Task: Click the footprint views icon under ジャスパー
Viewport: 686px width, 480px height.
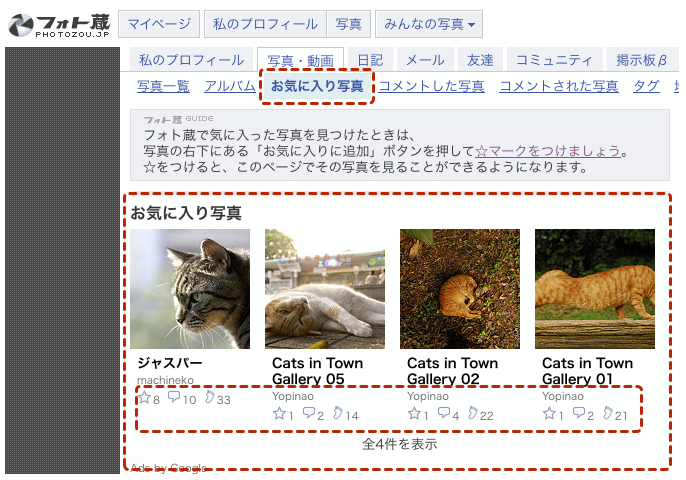Action: [x=209, y=398]
